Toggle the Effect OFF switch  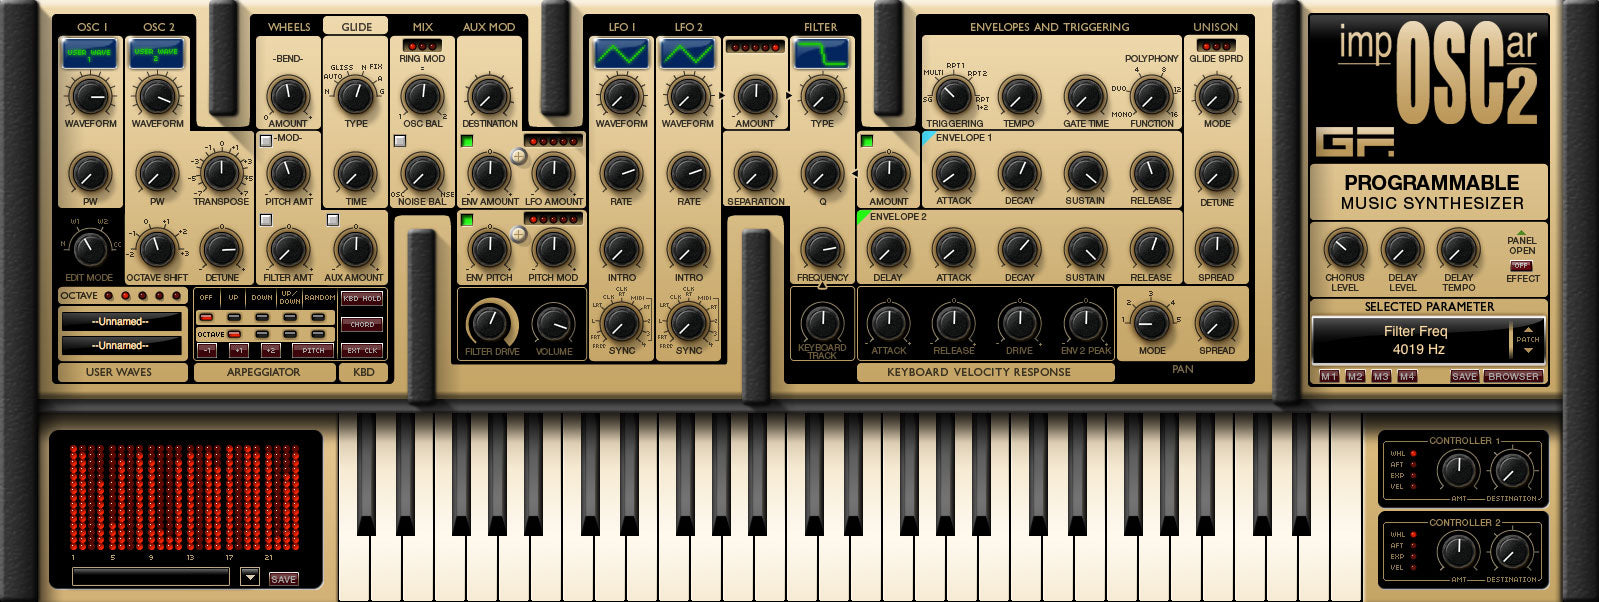pos(1521,266)
